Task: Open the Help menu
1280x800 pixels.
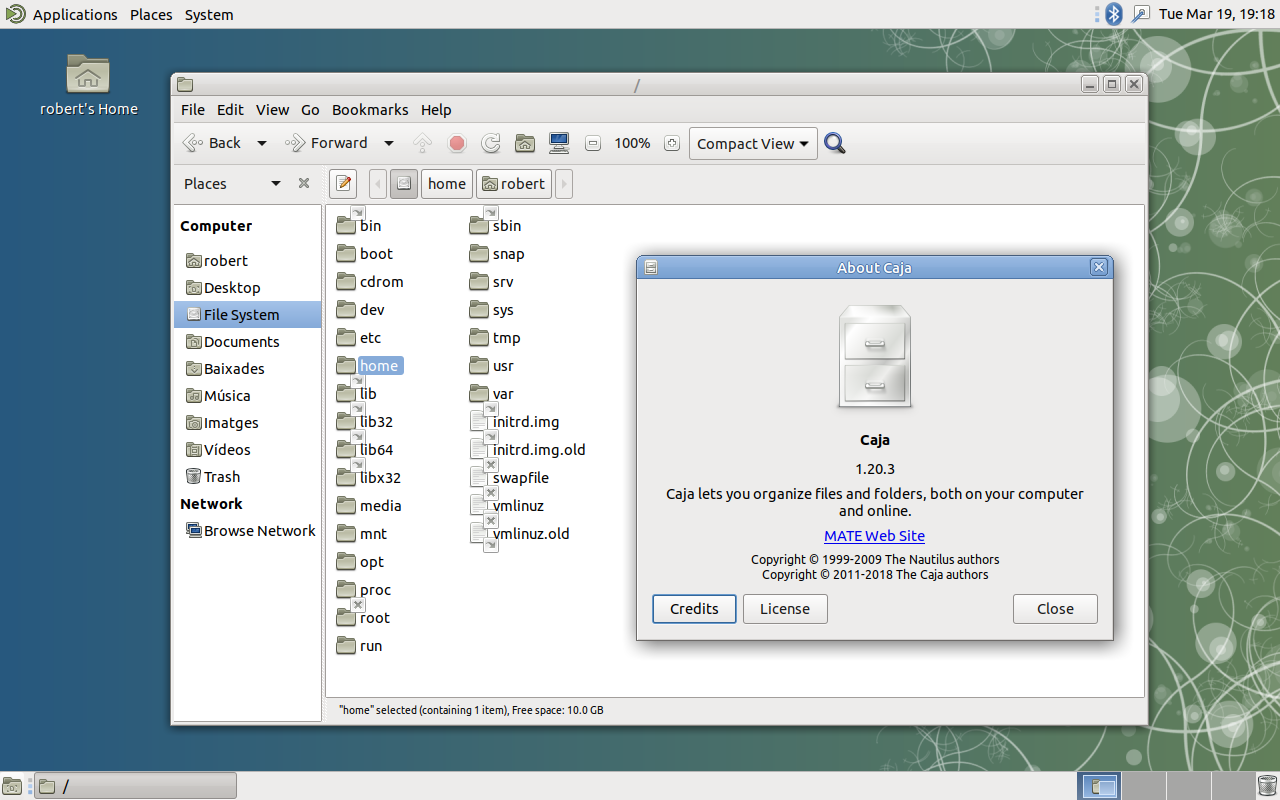Action: pos(436,110)
